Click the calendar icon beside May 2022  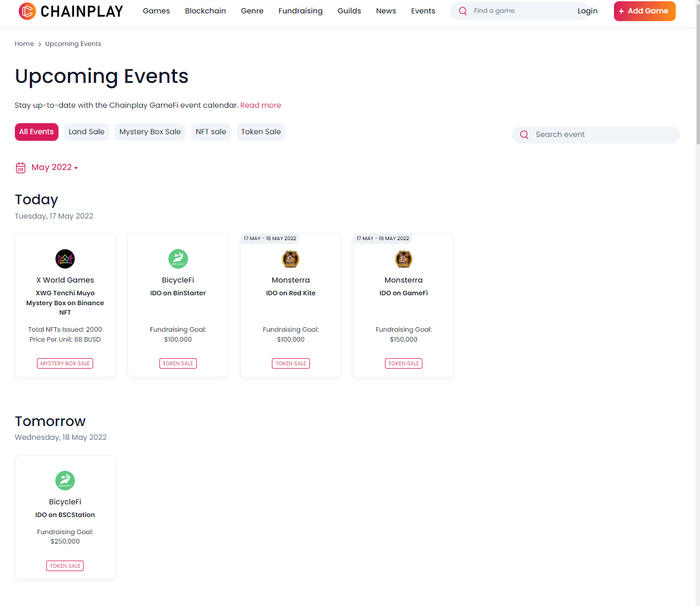point(21,167)
